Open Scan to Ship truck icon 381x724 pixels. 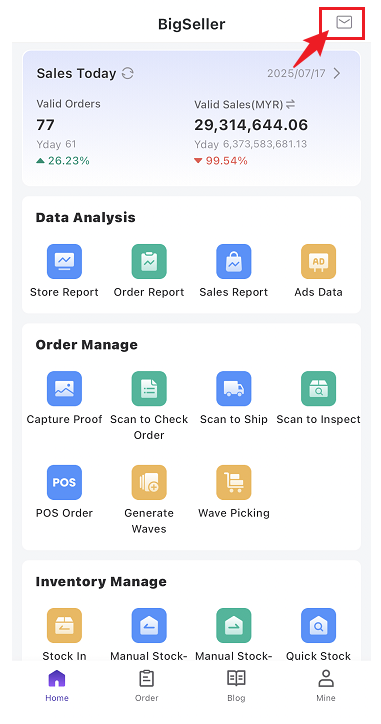coord(234,389)
